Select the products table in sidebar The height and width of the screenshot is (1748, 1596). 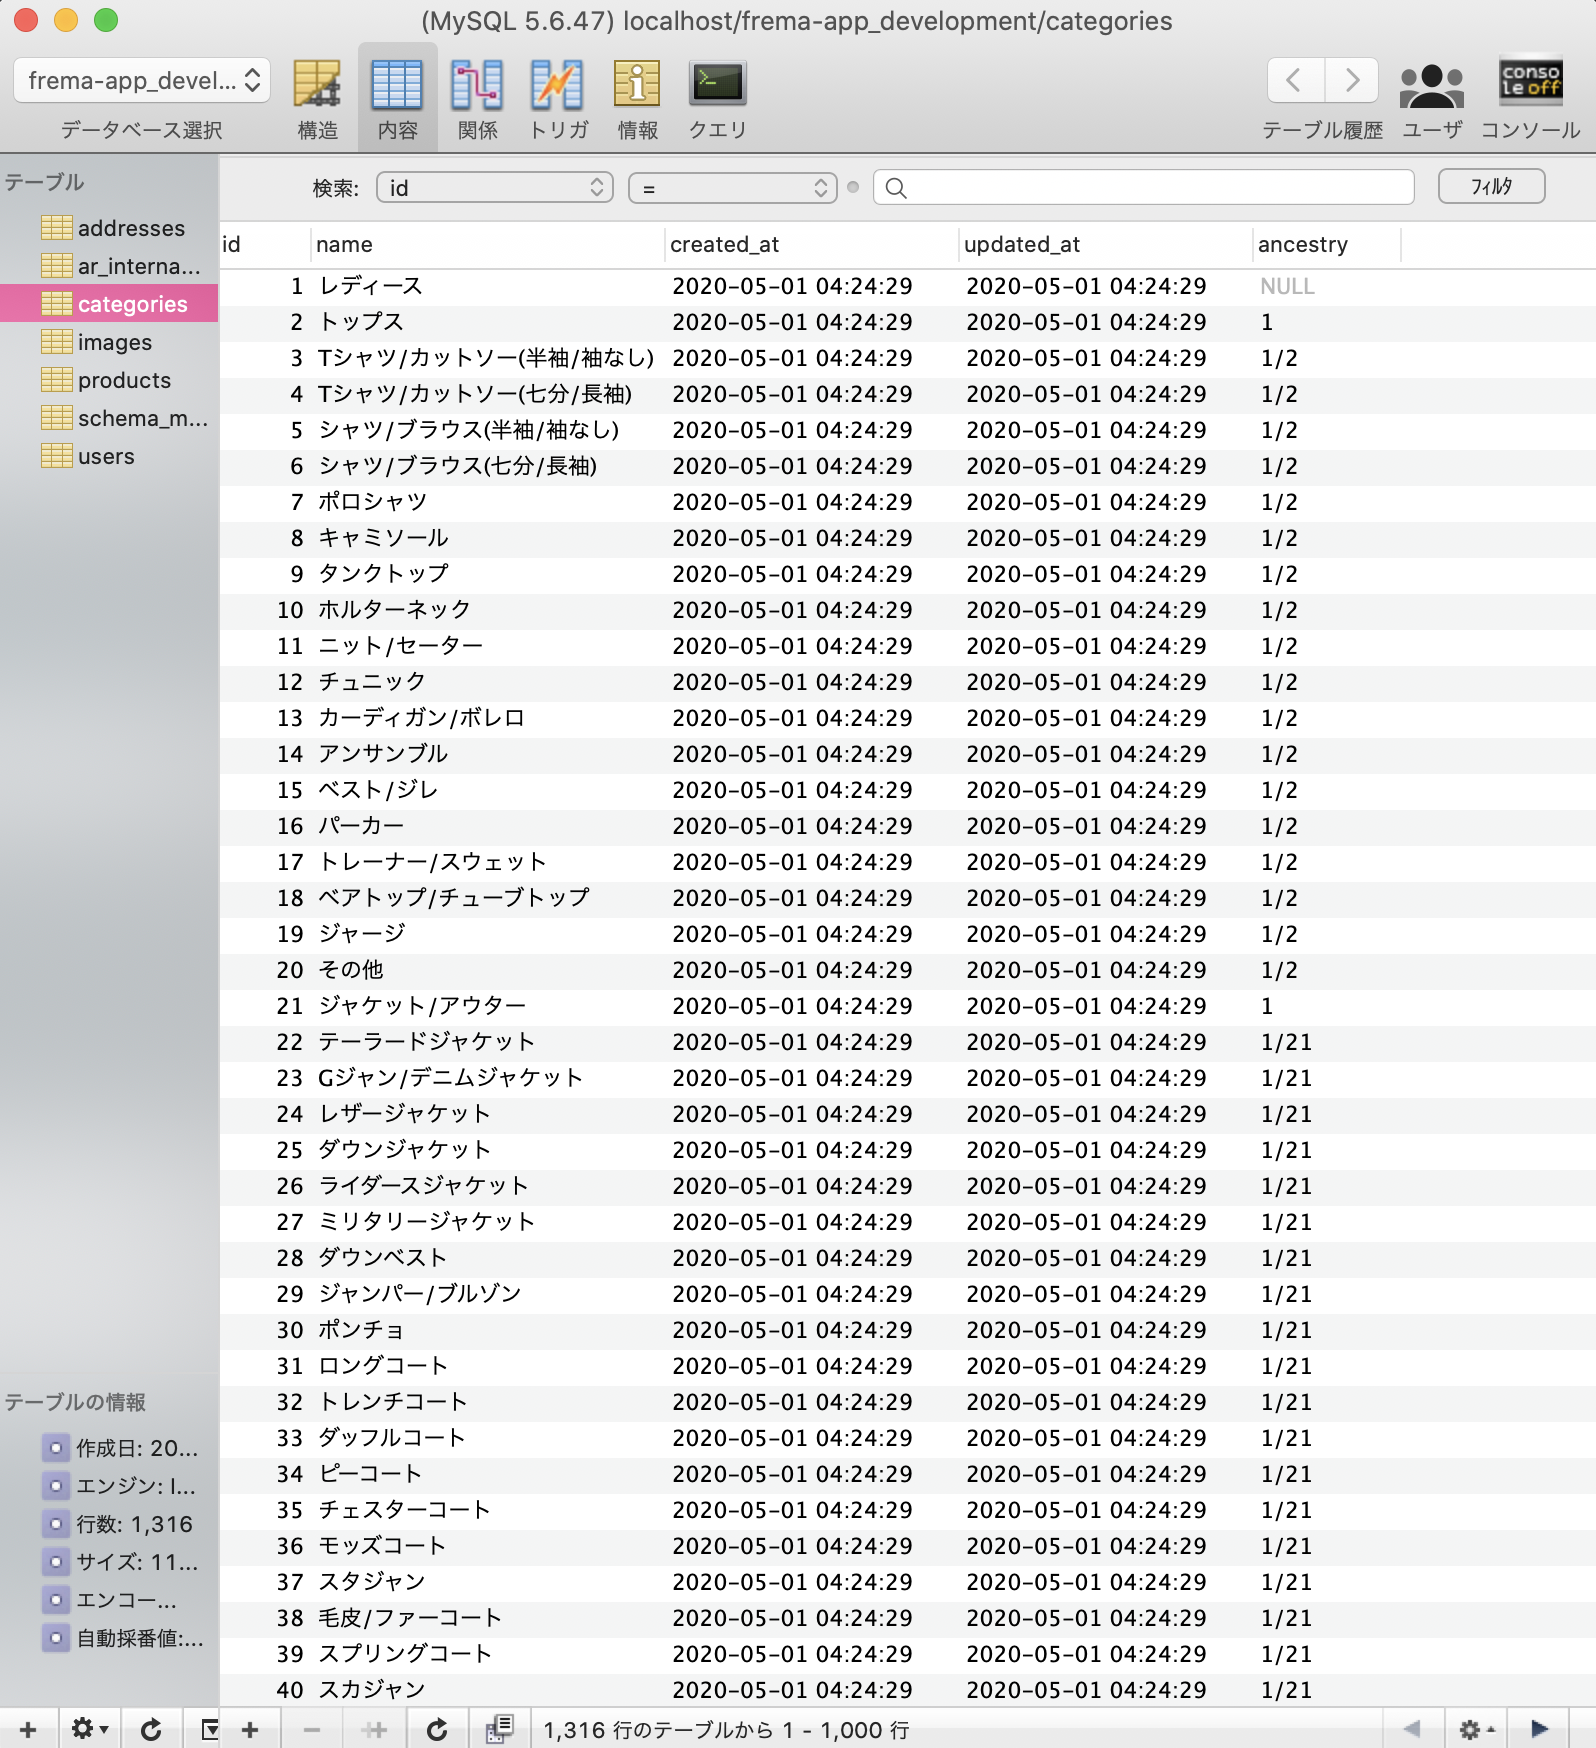click(124, 380)
